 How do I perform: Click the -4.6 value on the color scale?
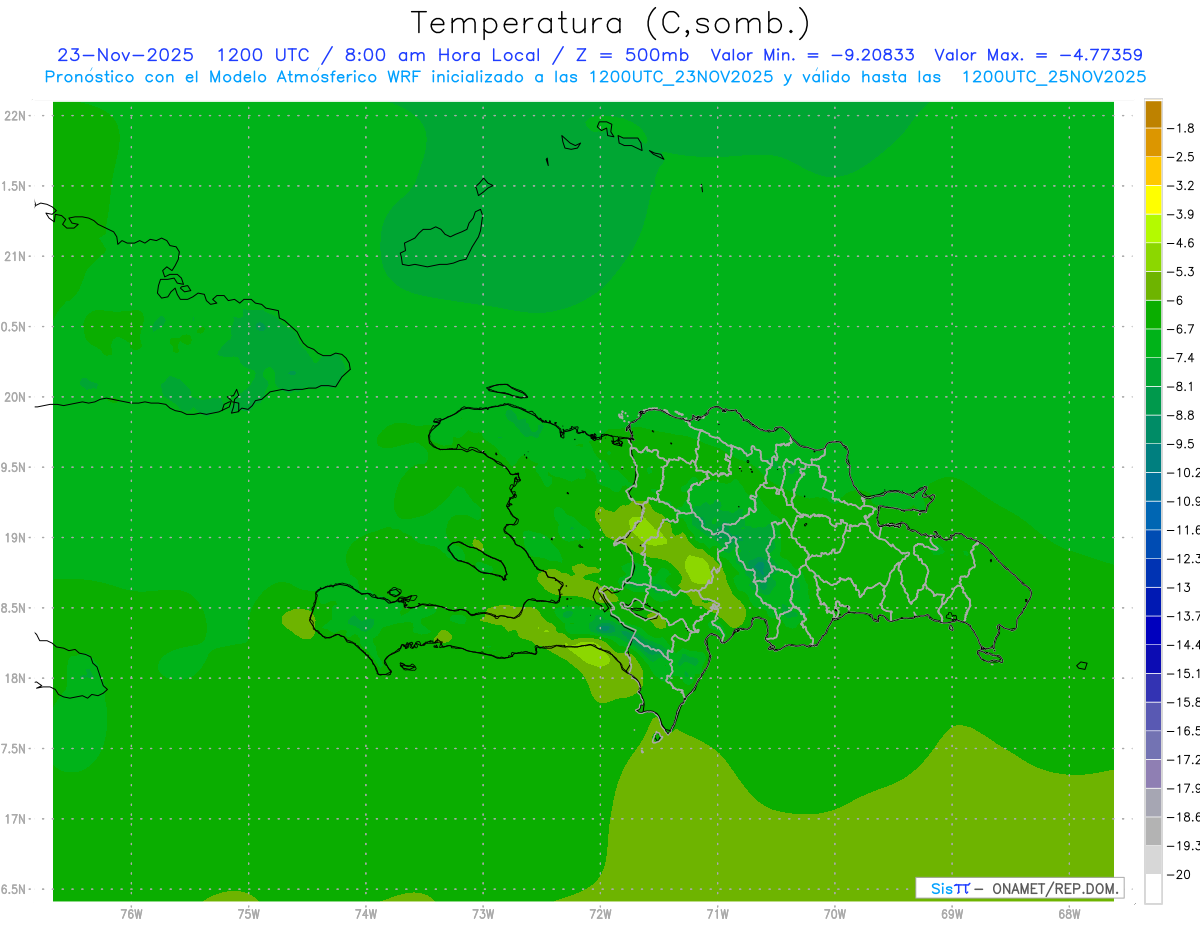(1181, 243)
